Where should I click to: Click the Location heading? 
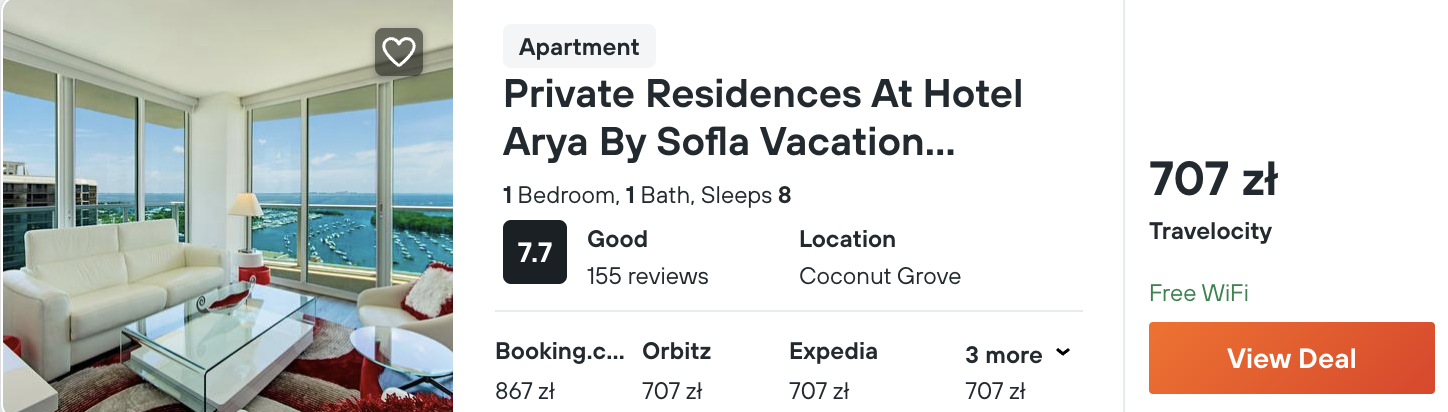point(847,239)
